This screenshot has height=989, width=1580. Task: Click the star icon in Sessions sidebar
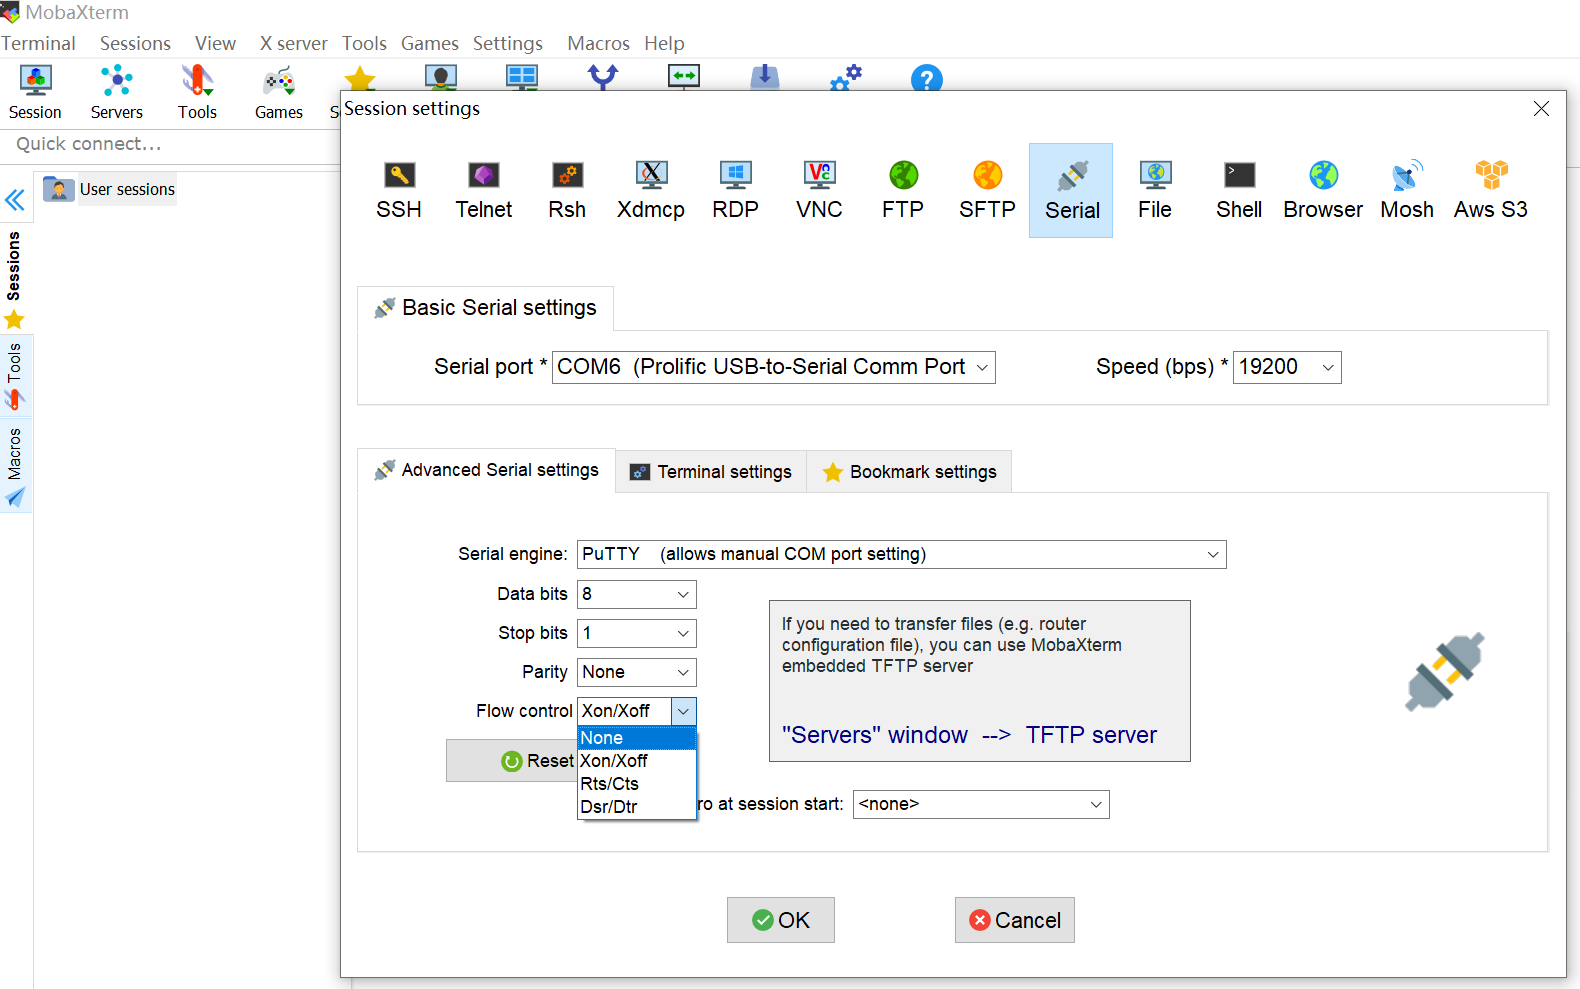click(14, 320)
